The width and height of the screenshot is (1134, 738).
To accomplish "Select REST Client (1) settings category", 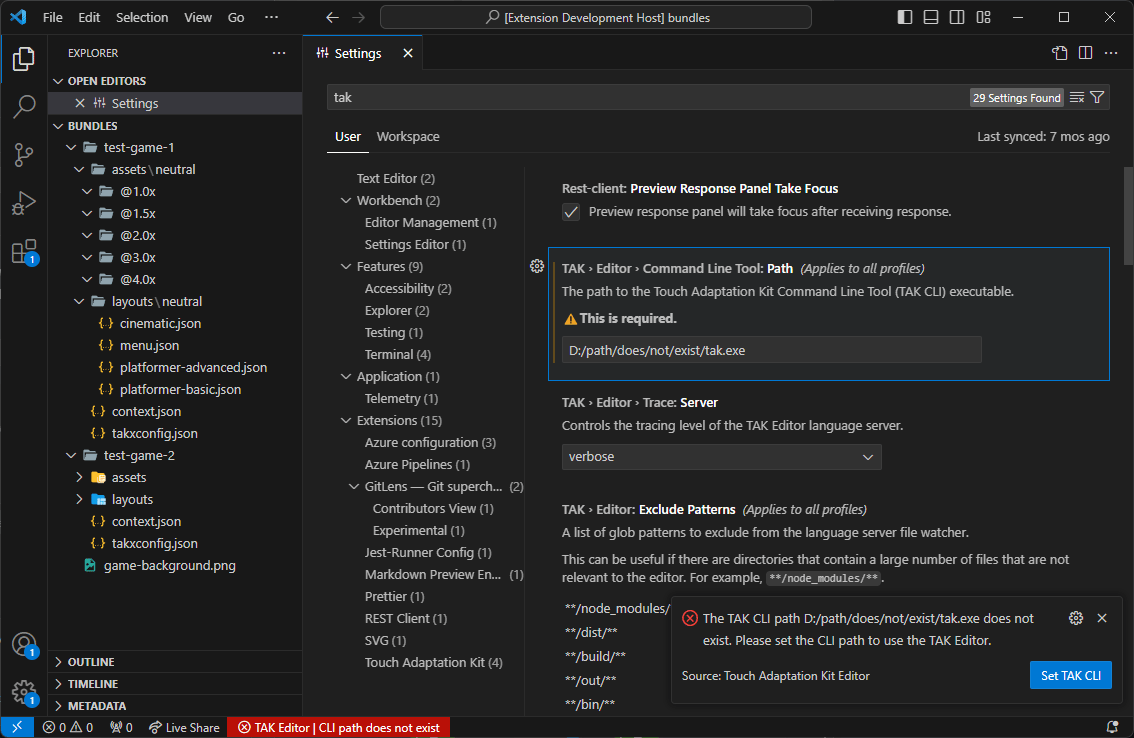I will tap(406, 619).
